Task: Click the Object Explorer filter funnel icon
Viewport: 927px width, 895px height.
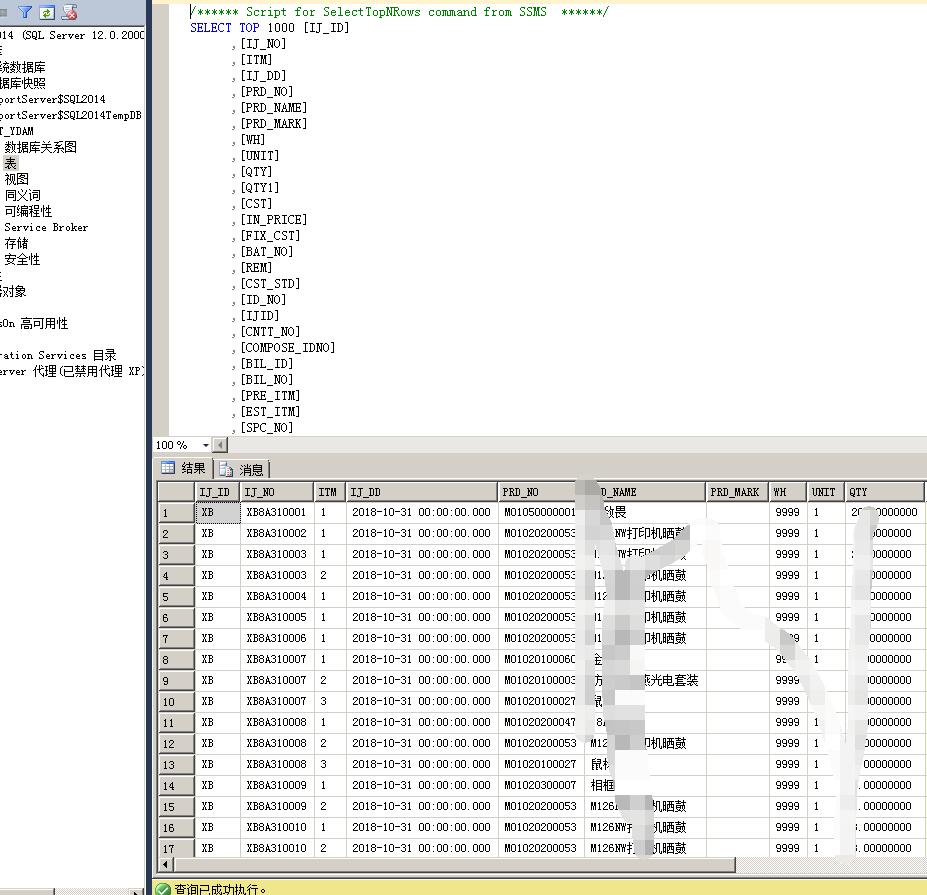Action: point(25,12)
